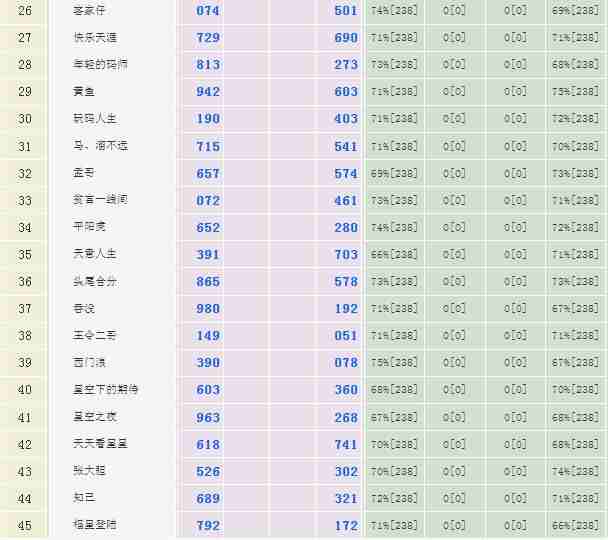
Task: Click the 192 value in row 37
Action: click(345, 309)
